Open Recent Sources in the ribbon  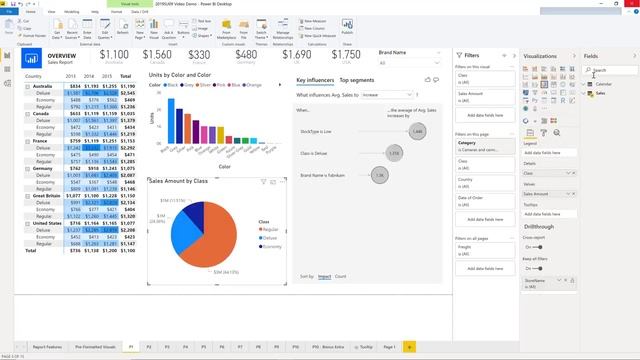72,29
